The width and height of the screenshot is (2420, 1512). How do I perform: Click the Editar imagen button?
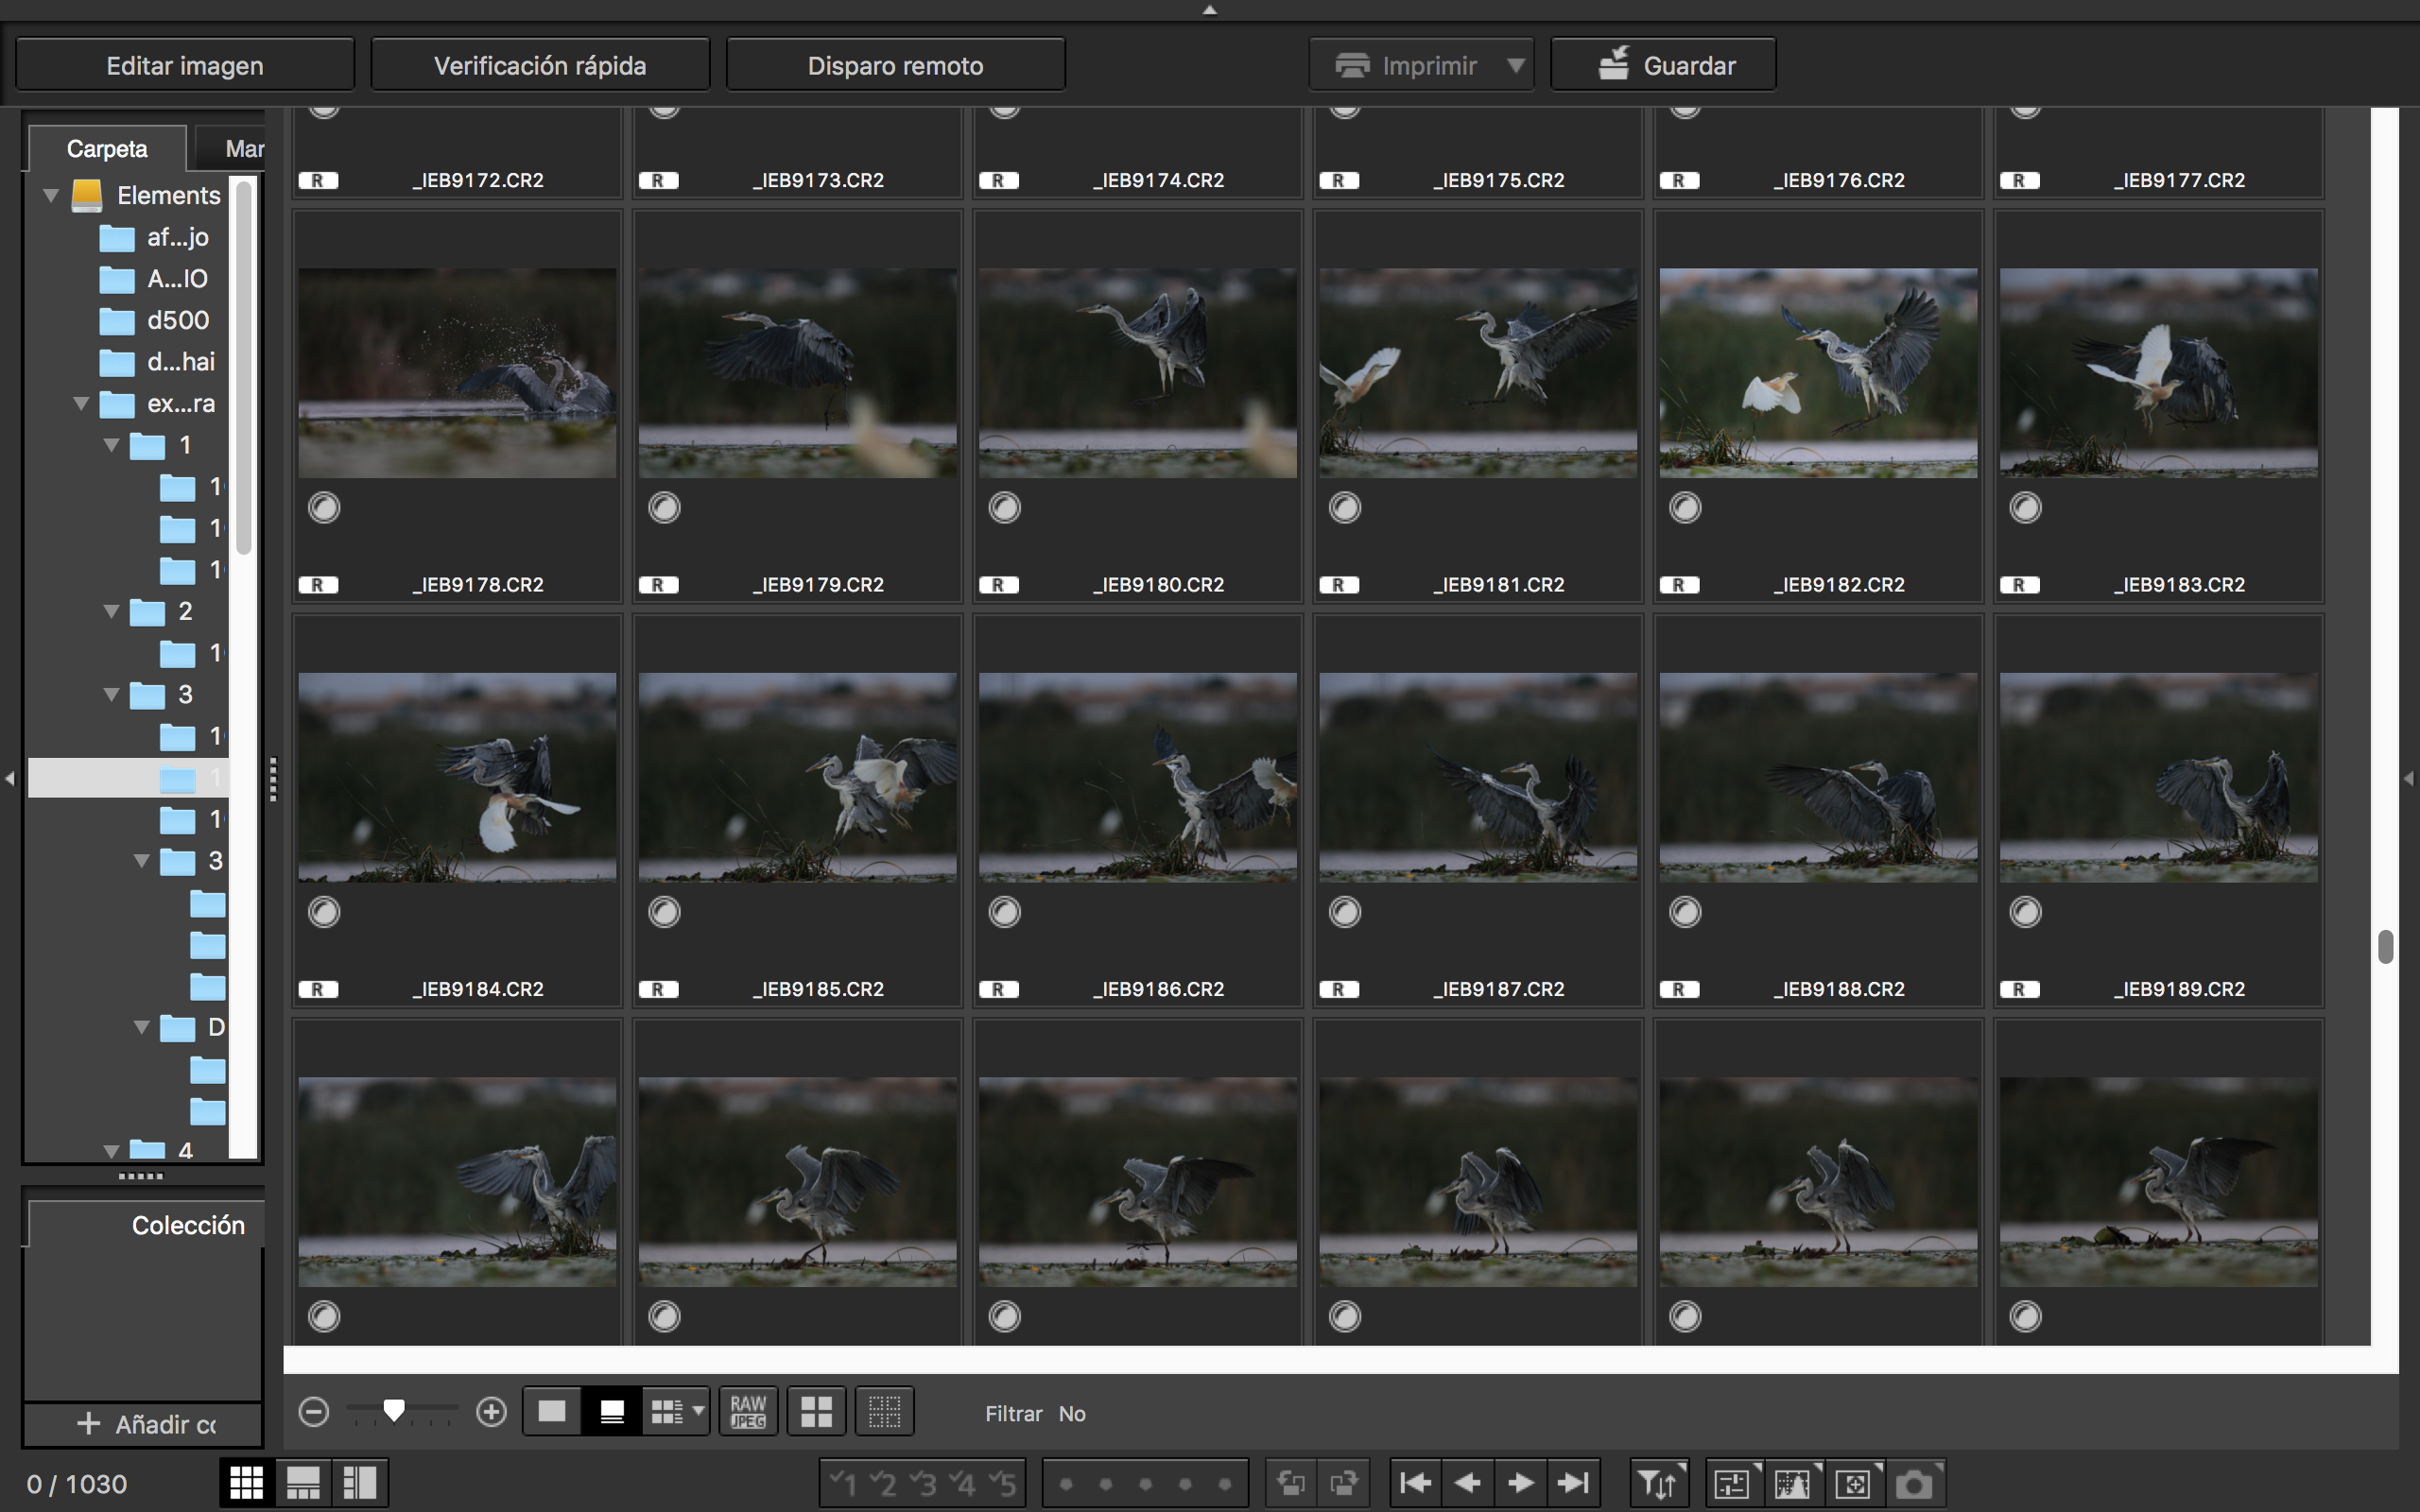185,65
